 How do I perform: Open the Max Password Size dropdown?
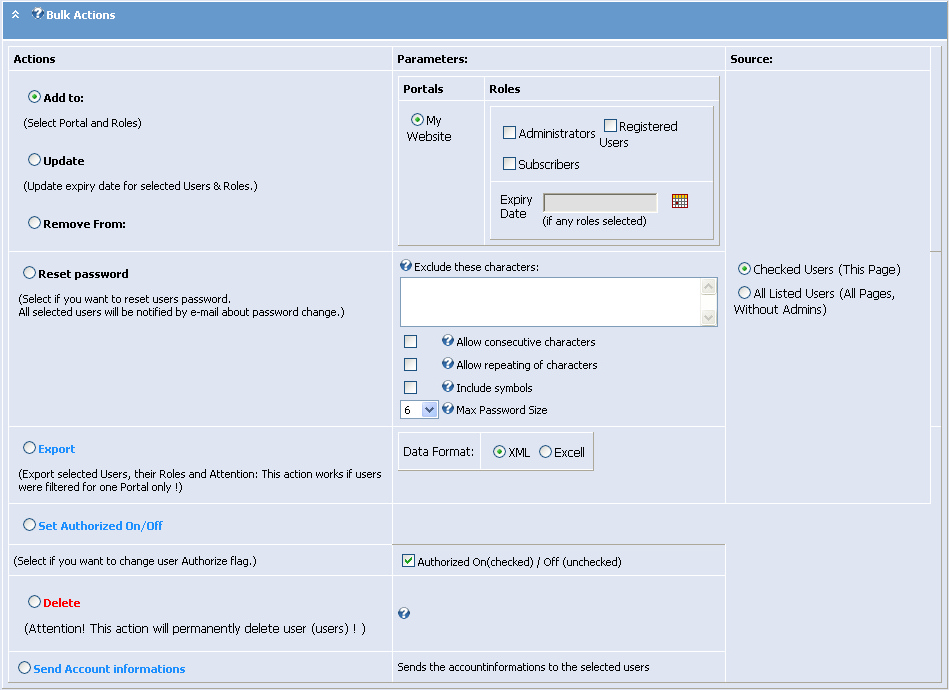(431, 409)
